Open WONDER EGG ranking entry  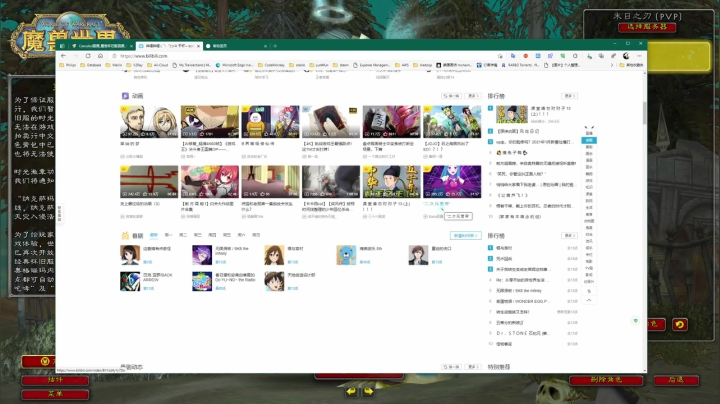tap(523, 301)
